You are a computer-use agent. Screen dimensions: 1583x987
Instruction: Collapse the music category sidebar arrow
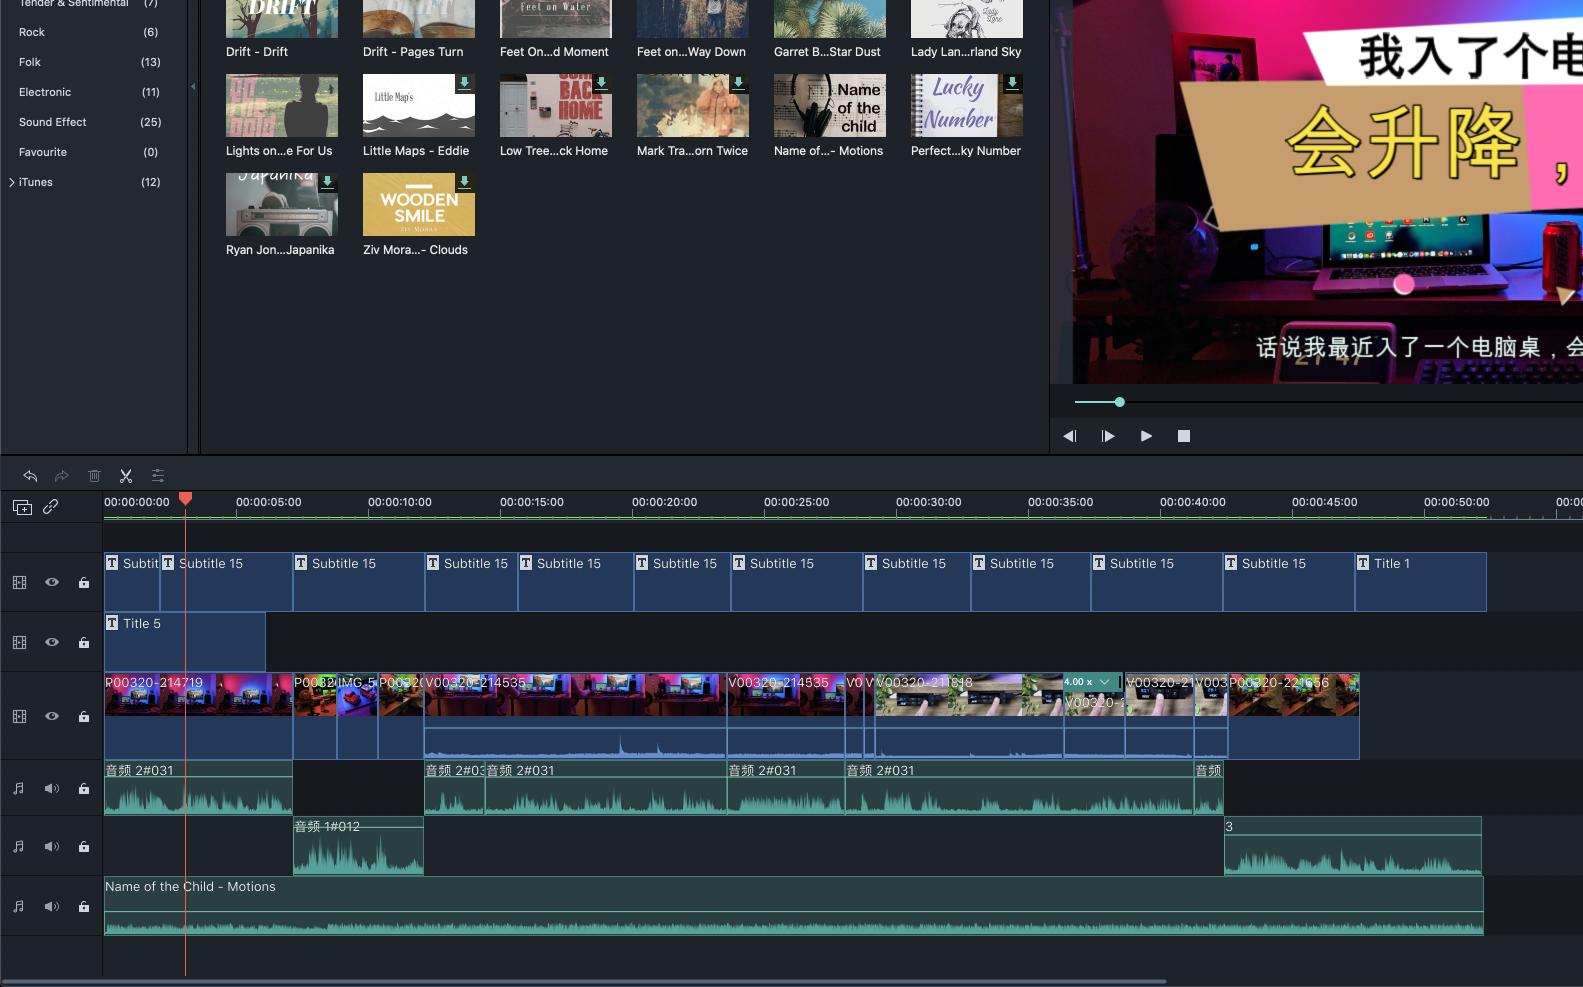pyautogui.click(x=193, y=87)
